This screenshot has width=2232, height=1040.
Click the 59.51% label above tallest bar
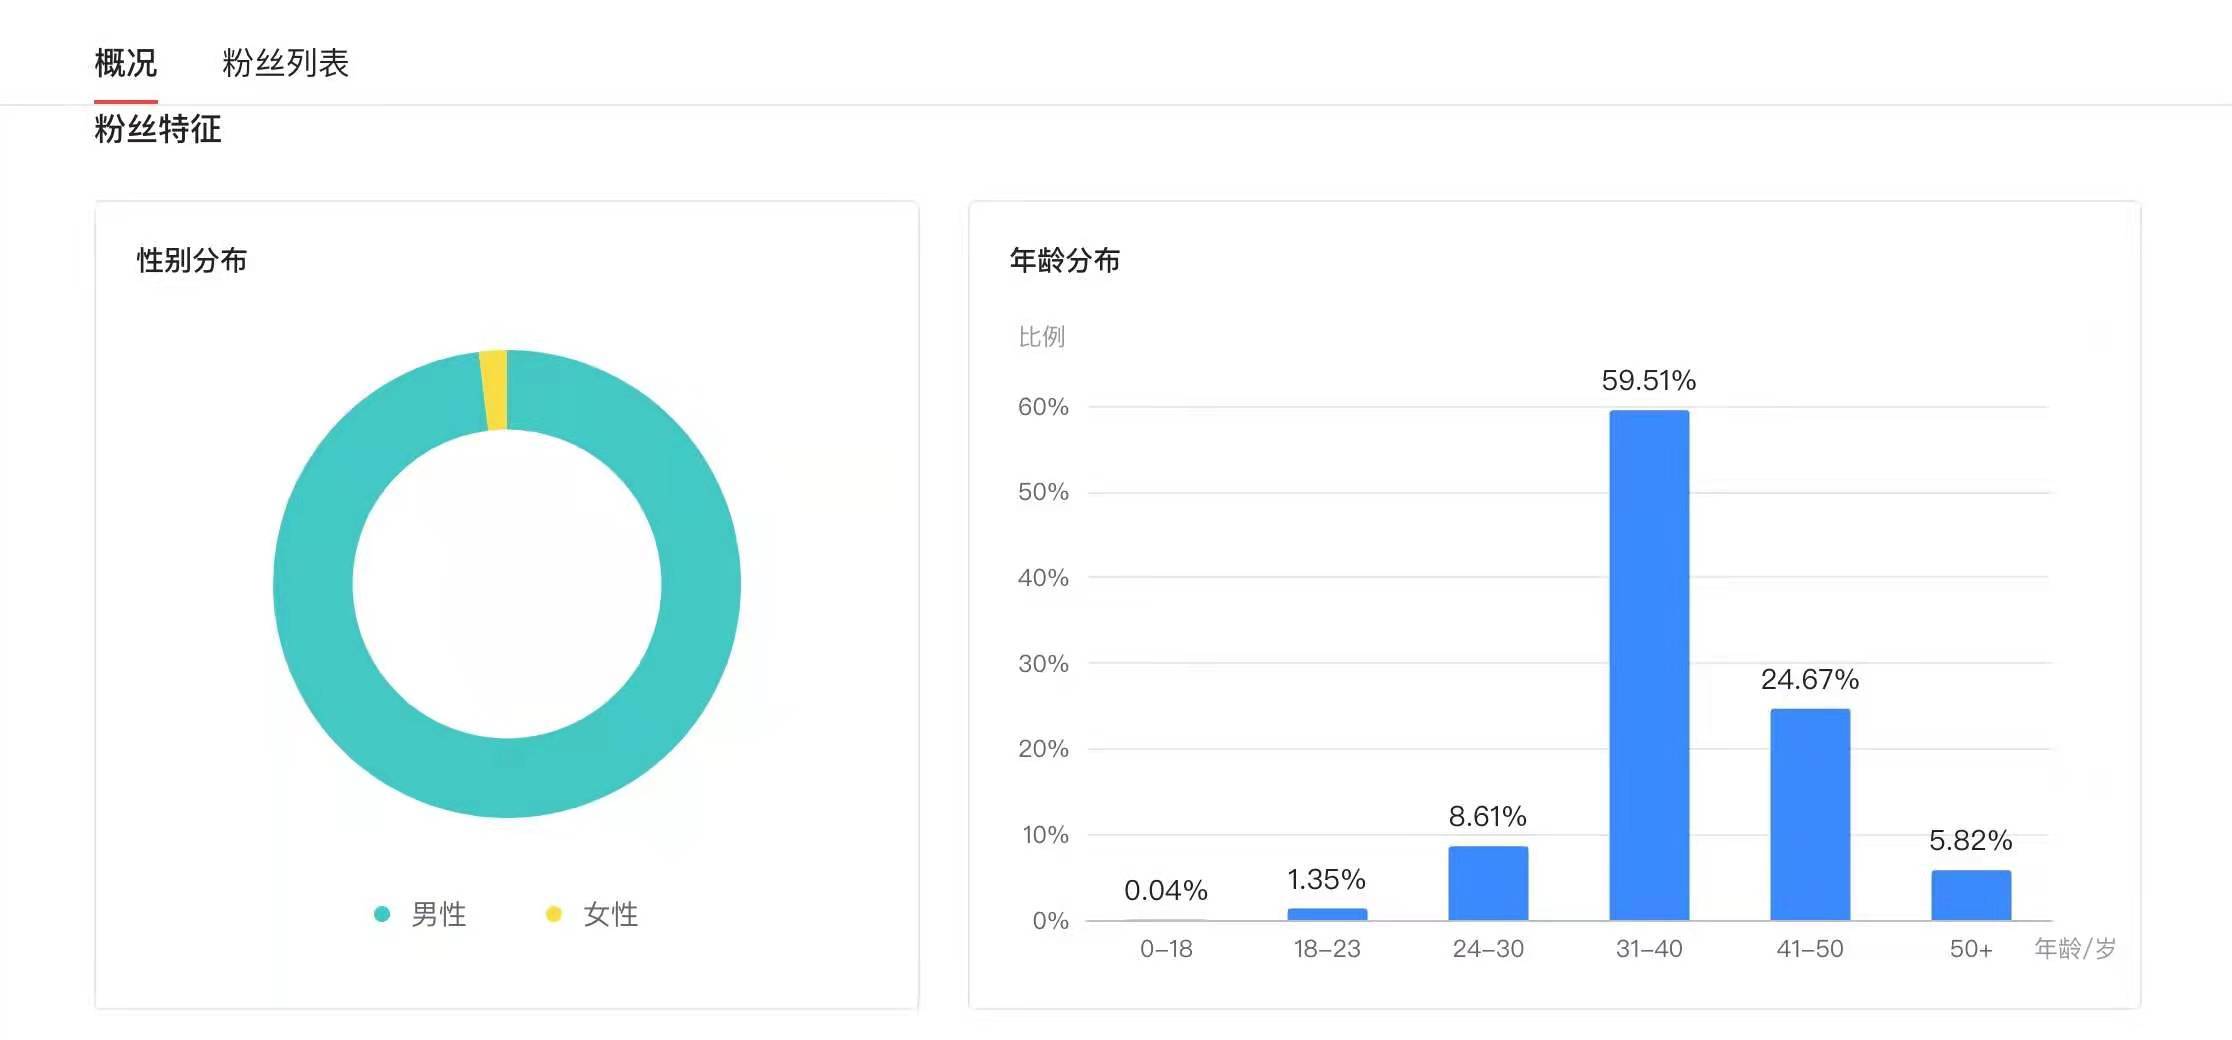(x=1648, y=380)
